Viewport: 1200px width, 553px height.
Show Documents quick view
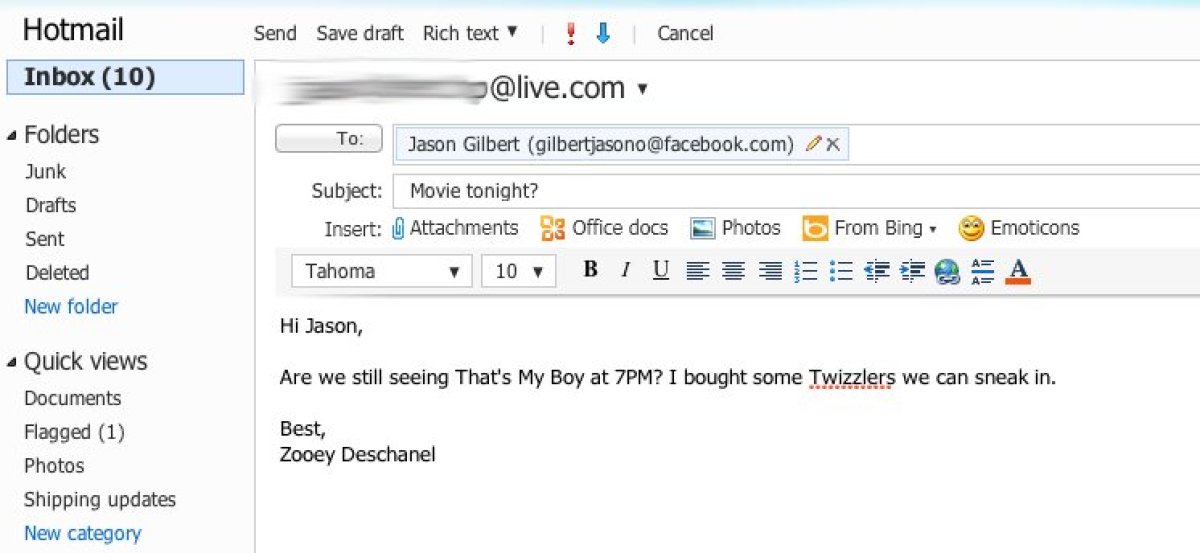coord(73,398)
